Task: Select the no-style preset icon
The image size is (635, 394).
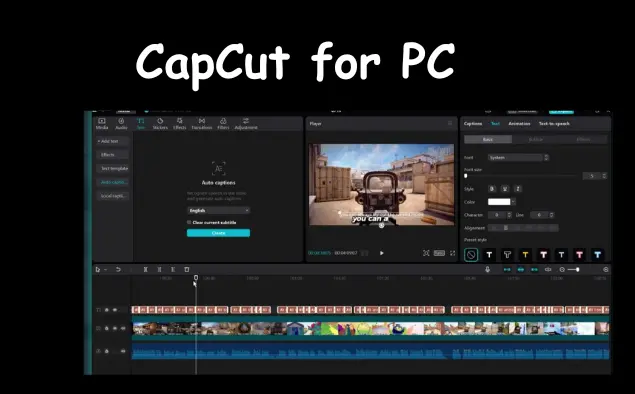Action: pos(471,255)
